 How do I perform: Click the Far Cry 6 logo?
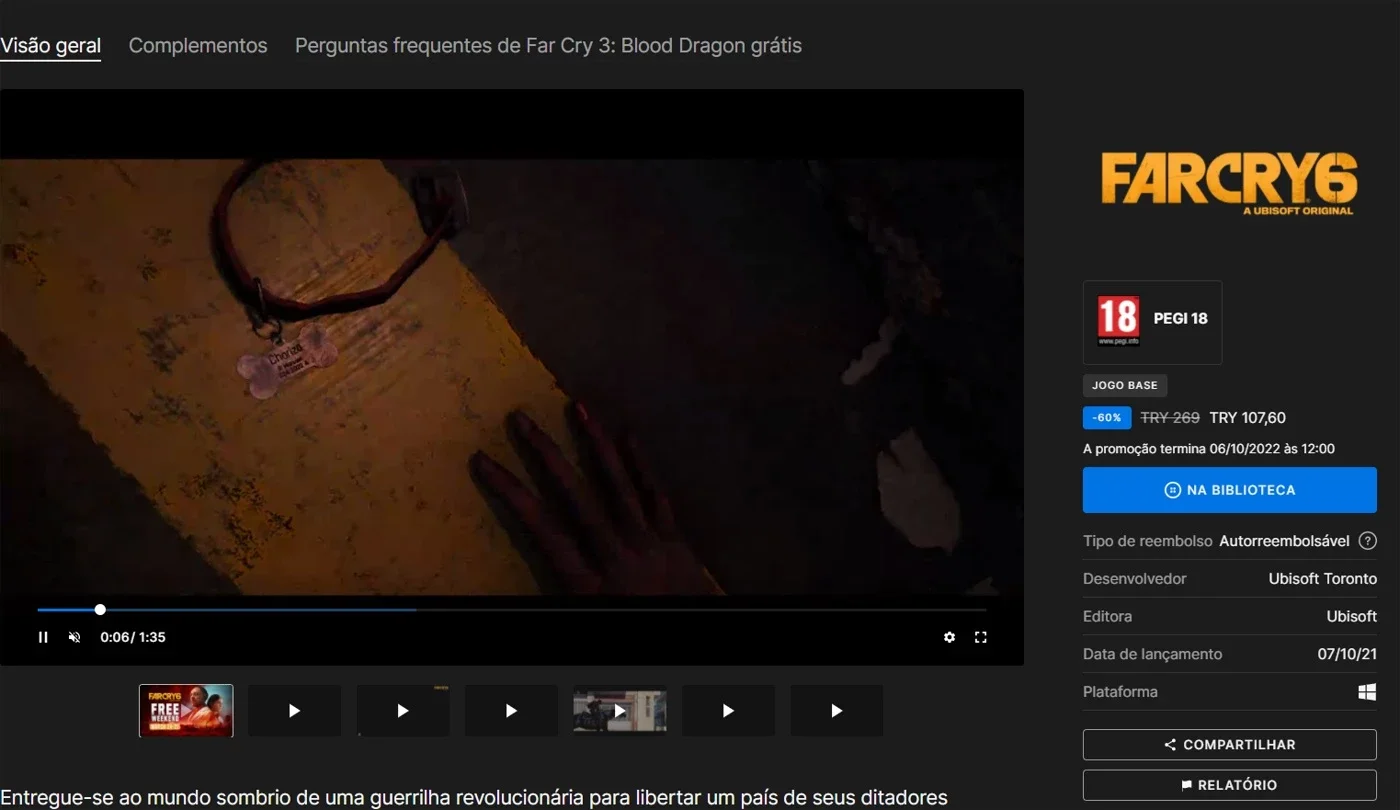click(1229, 185)
